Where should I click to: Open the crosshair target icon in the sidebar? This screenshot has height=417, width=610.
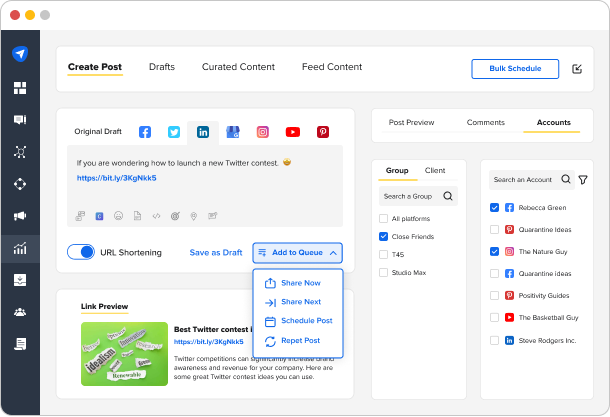point(20,184)
